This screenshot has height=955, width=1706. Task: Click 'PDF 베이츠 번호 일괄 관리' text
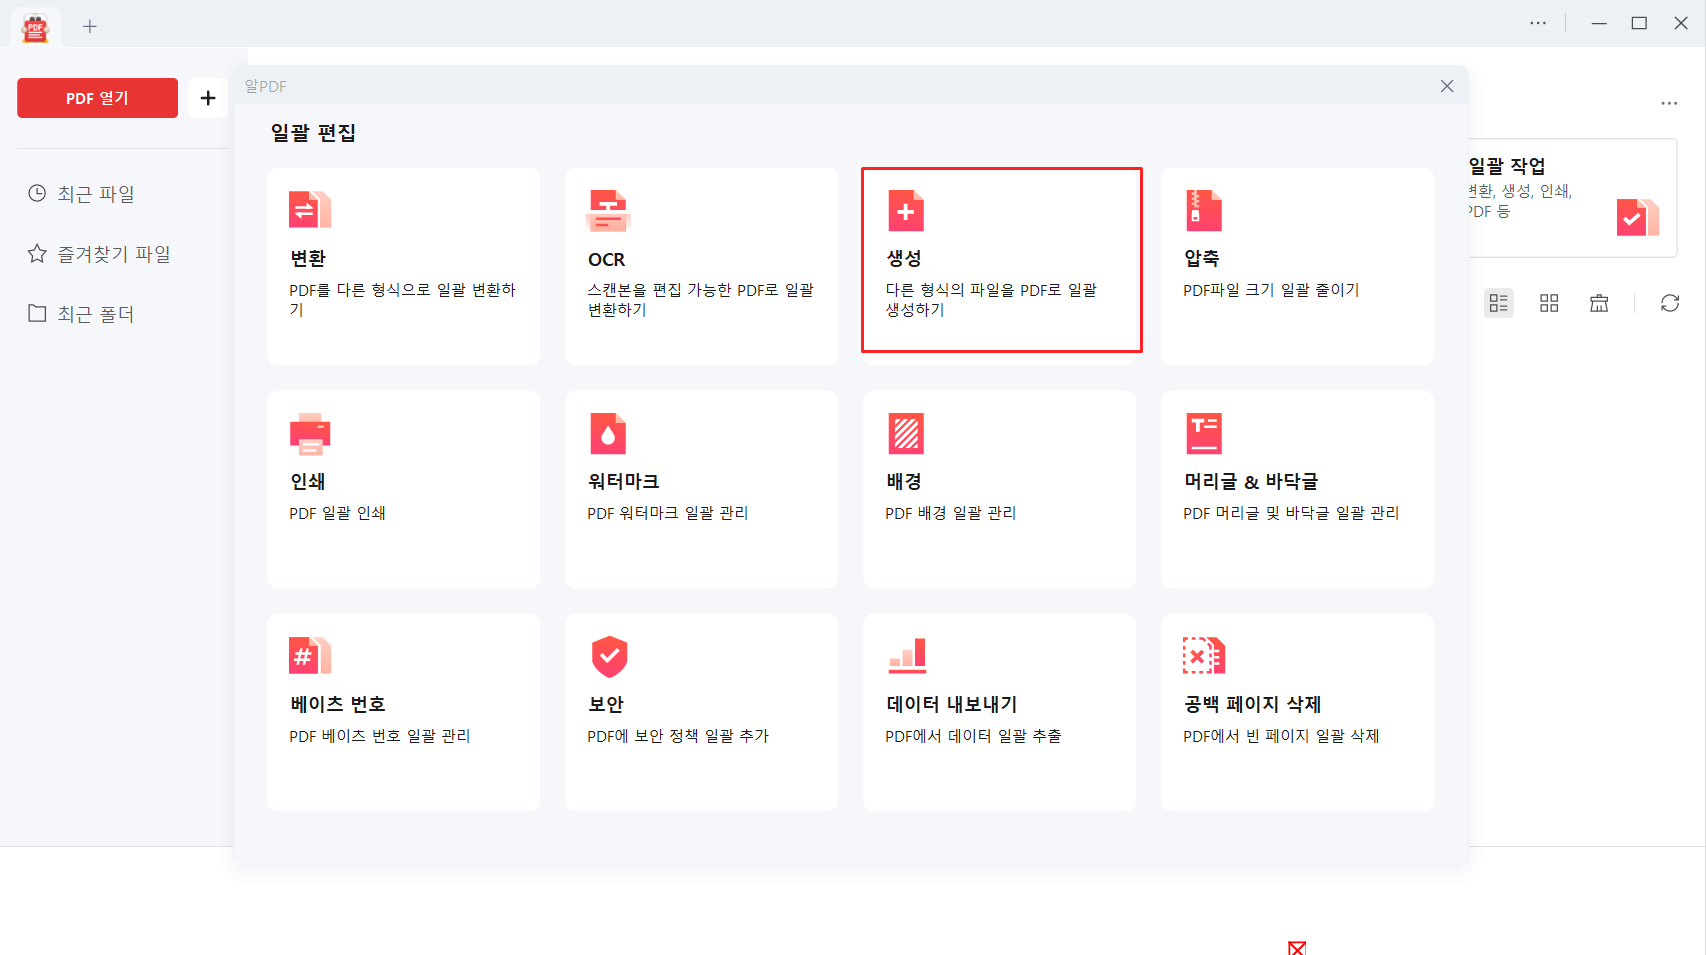point(379,736)
